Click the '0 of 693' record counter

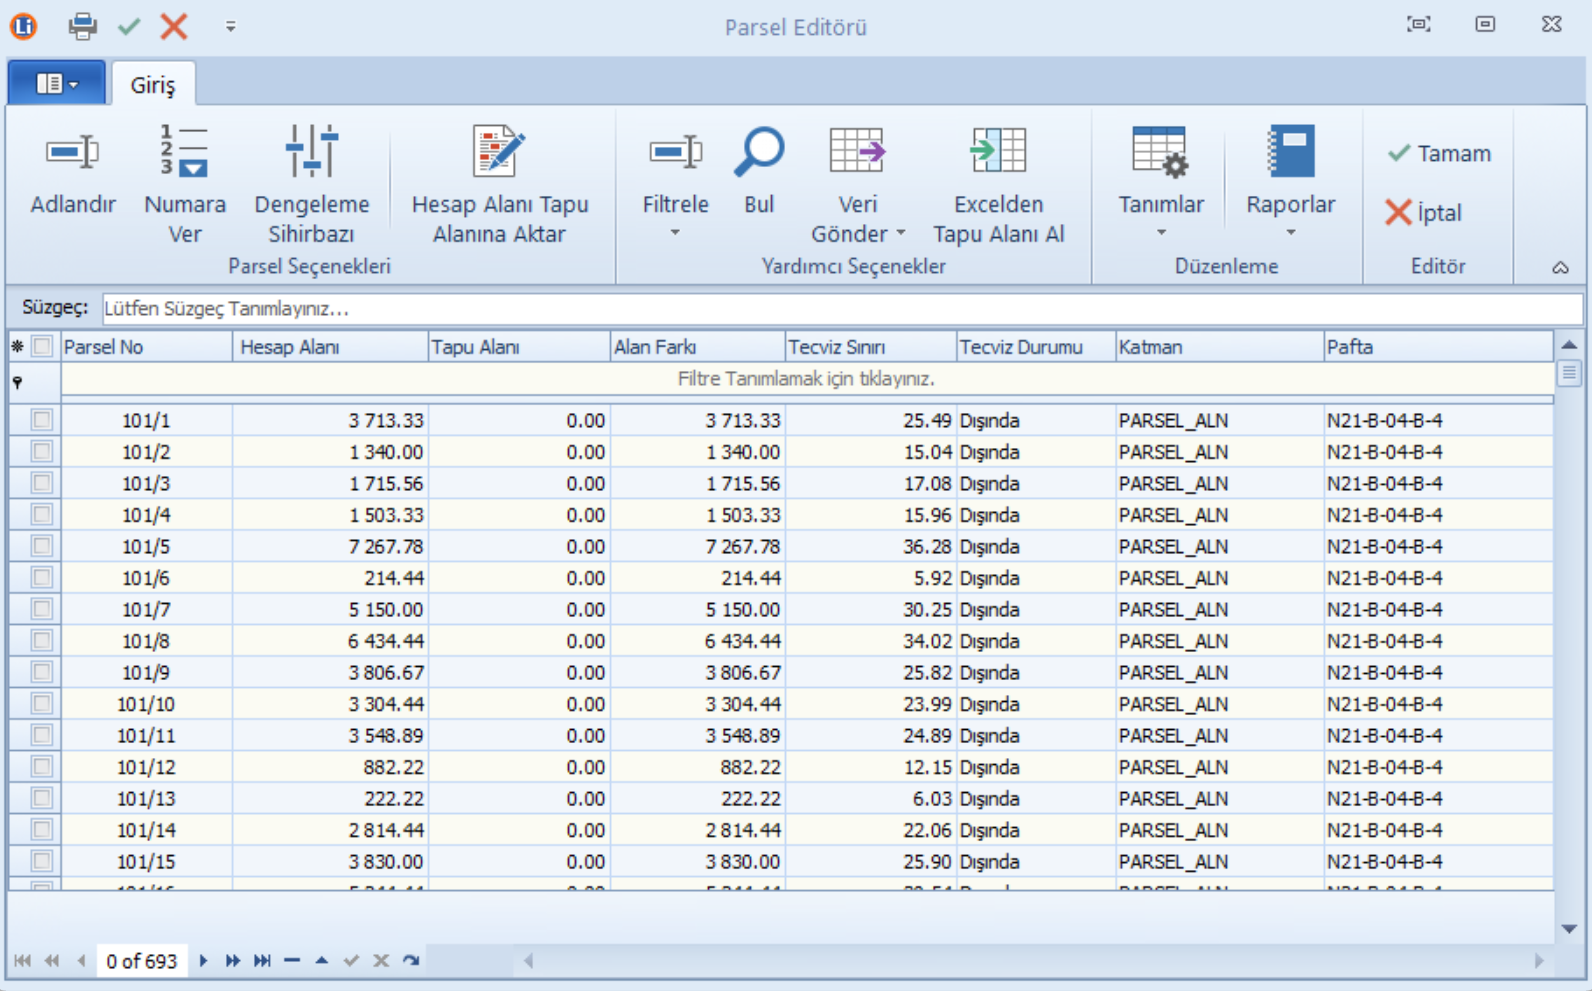141,961
